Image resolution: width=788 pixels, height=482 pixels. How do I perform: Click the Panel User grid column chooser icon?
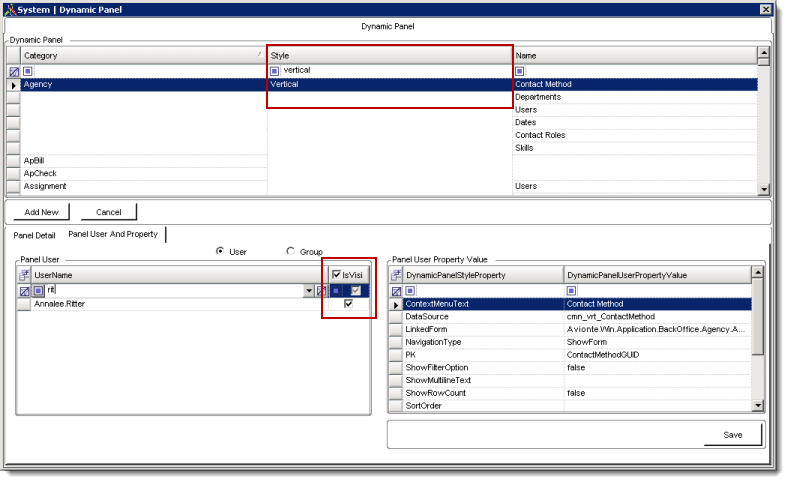24,274
